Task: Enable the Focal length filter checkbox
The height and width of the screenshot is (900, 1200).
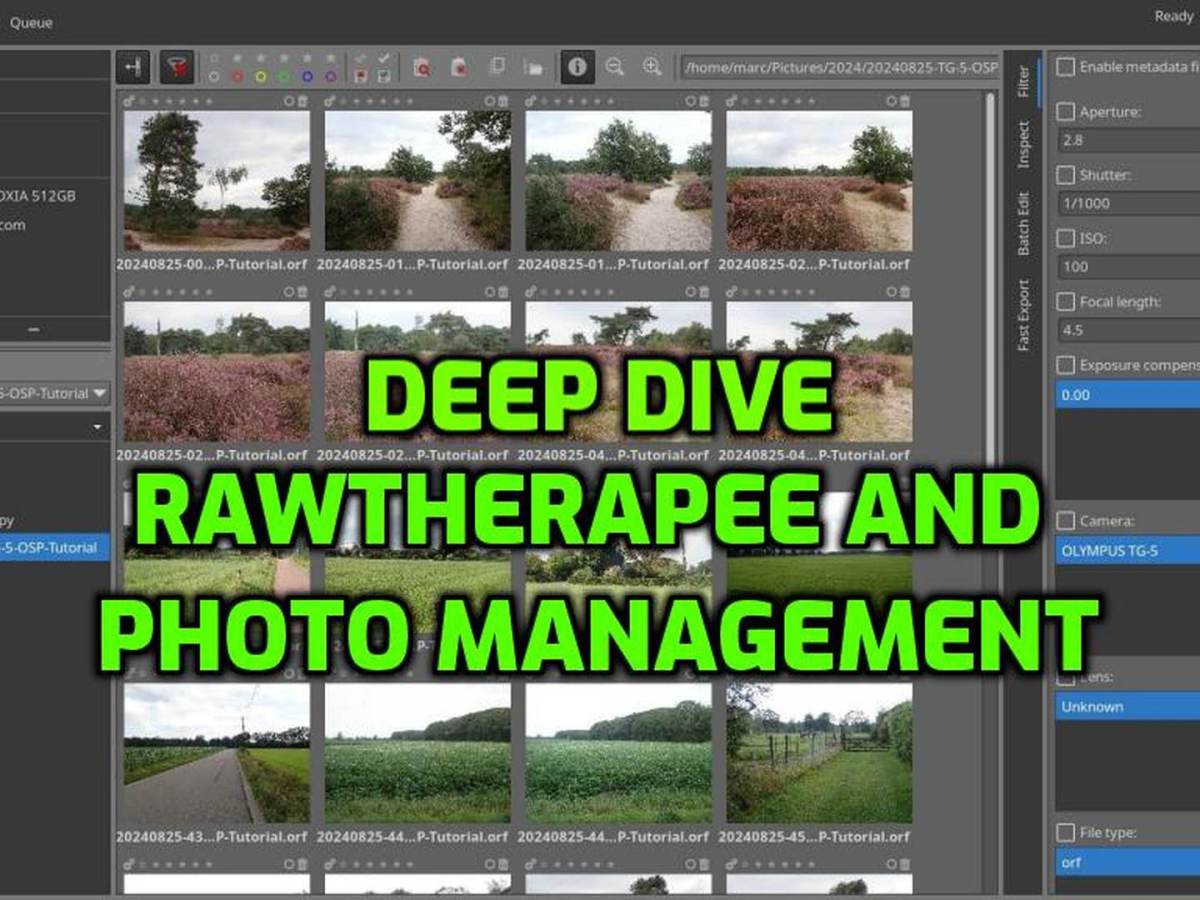Action: pyautogui.click(x=1067, y=301)
